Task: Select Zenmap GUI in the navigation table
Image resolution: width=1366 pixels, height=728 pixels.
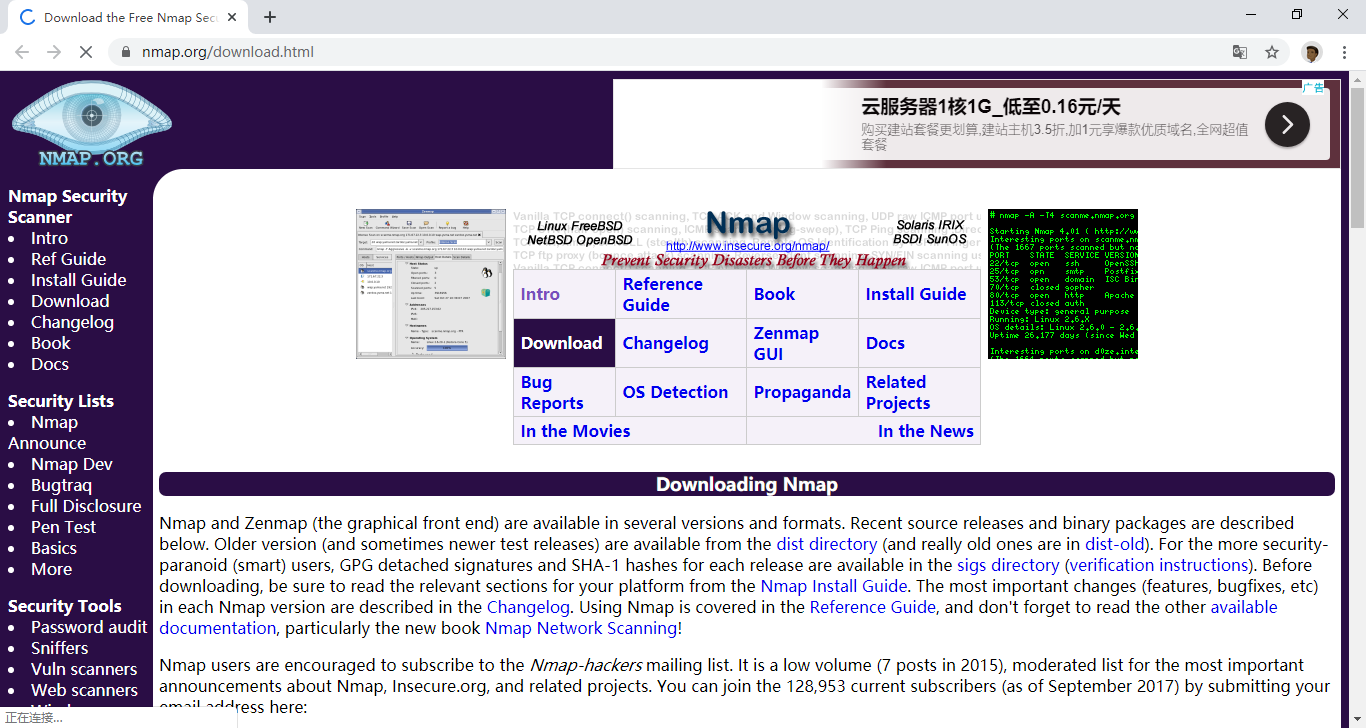Action: coord(786,343)
